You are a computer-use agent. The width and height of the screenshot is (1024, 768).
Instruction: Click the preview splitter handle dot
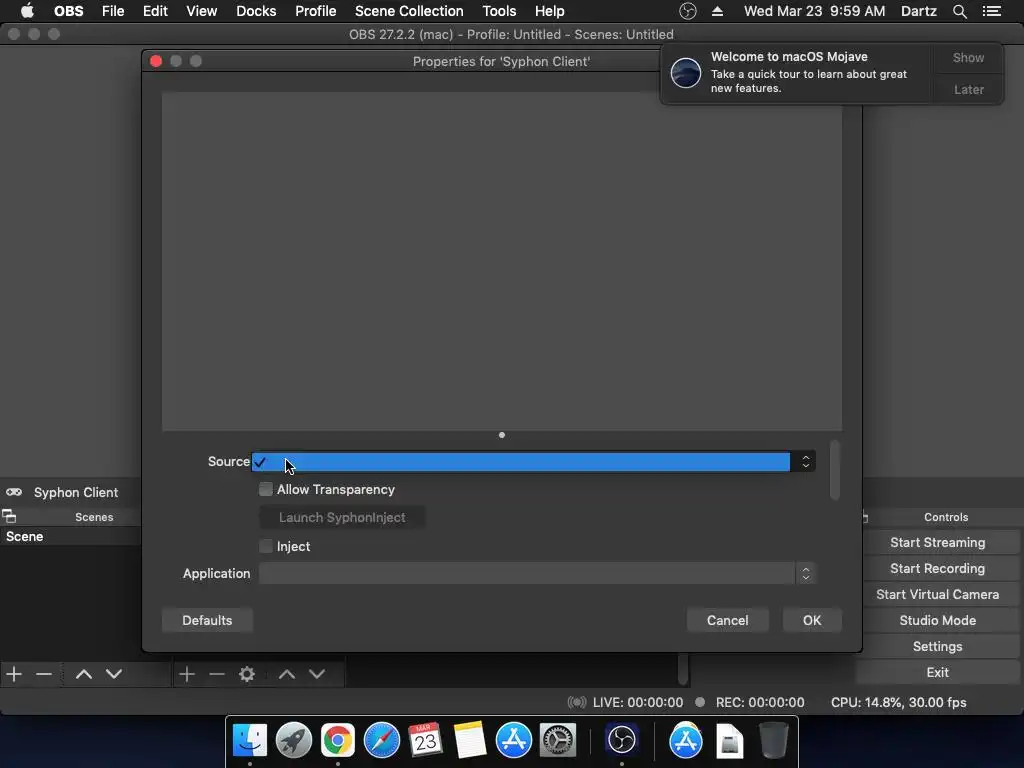(x=502, y=435)
